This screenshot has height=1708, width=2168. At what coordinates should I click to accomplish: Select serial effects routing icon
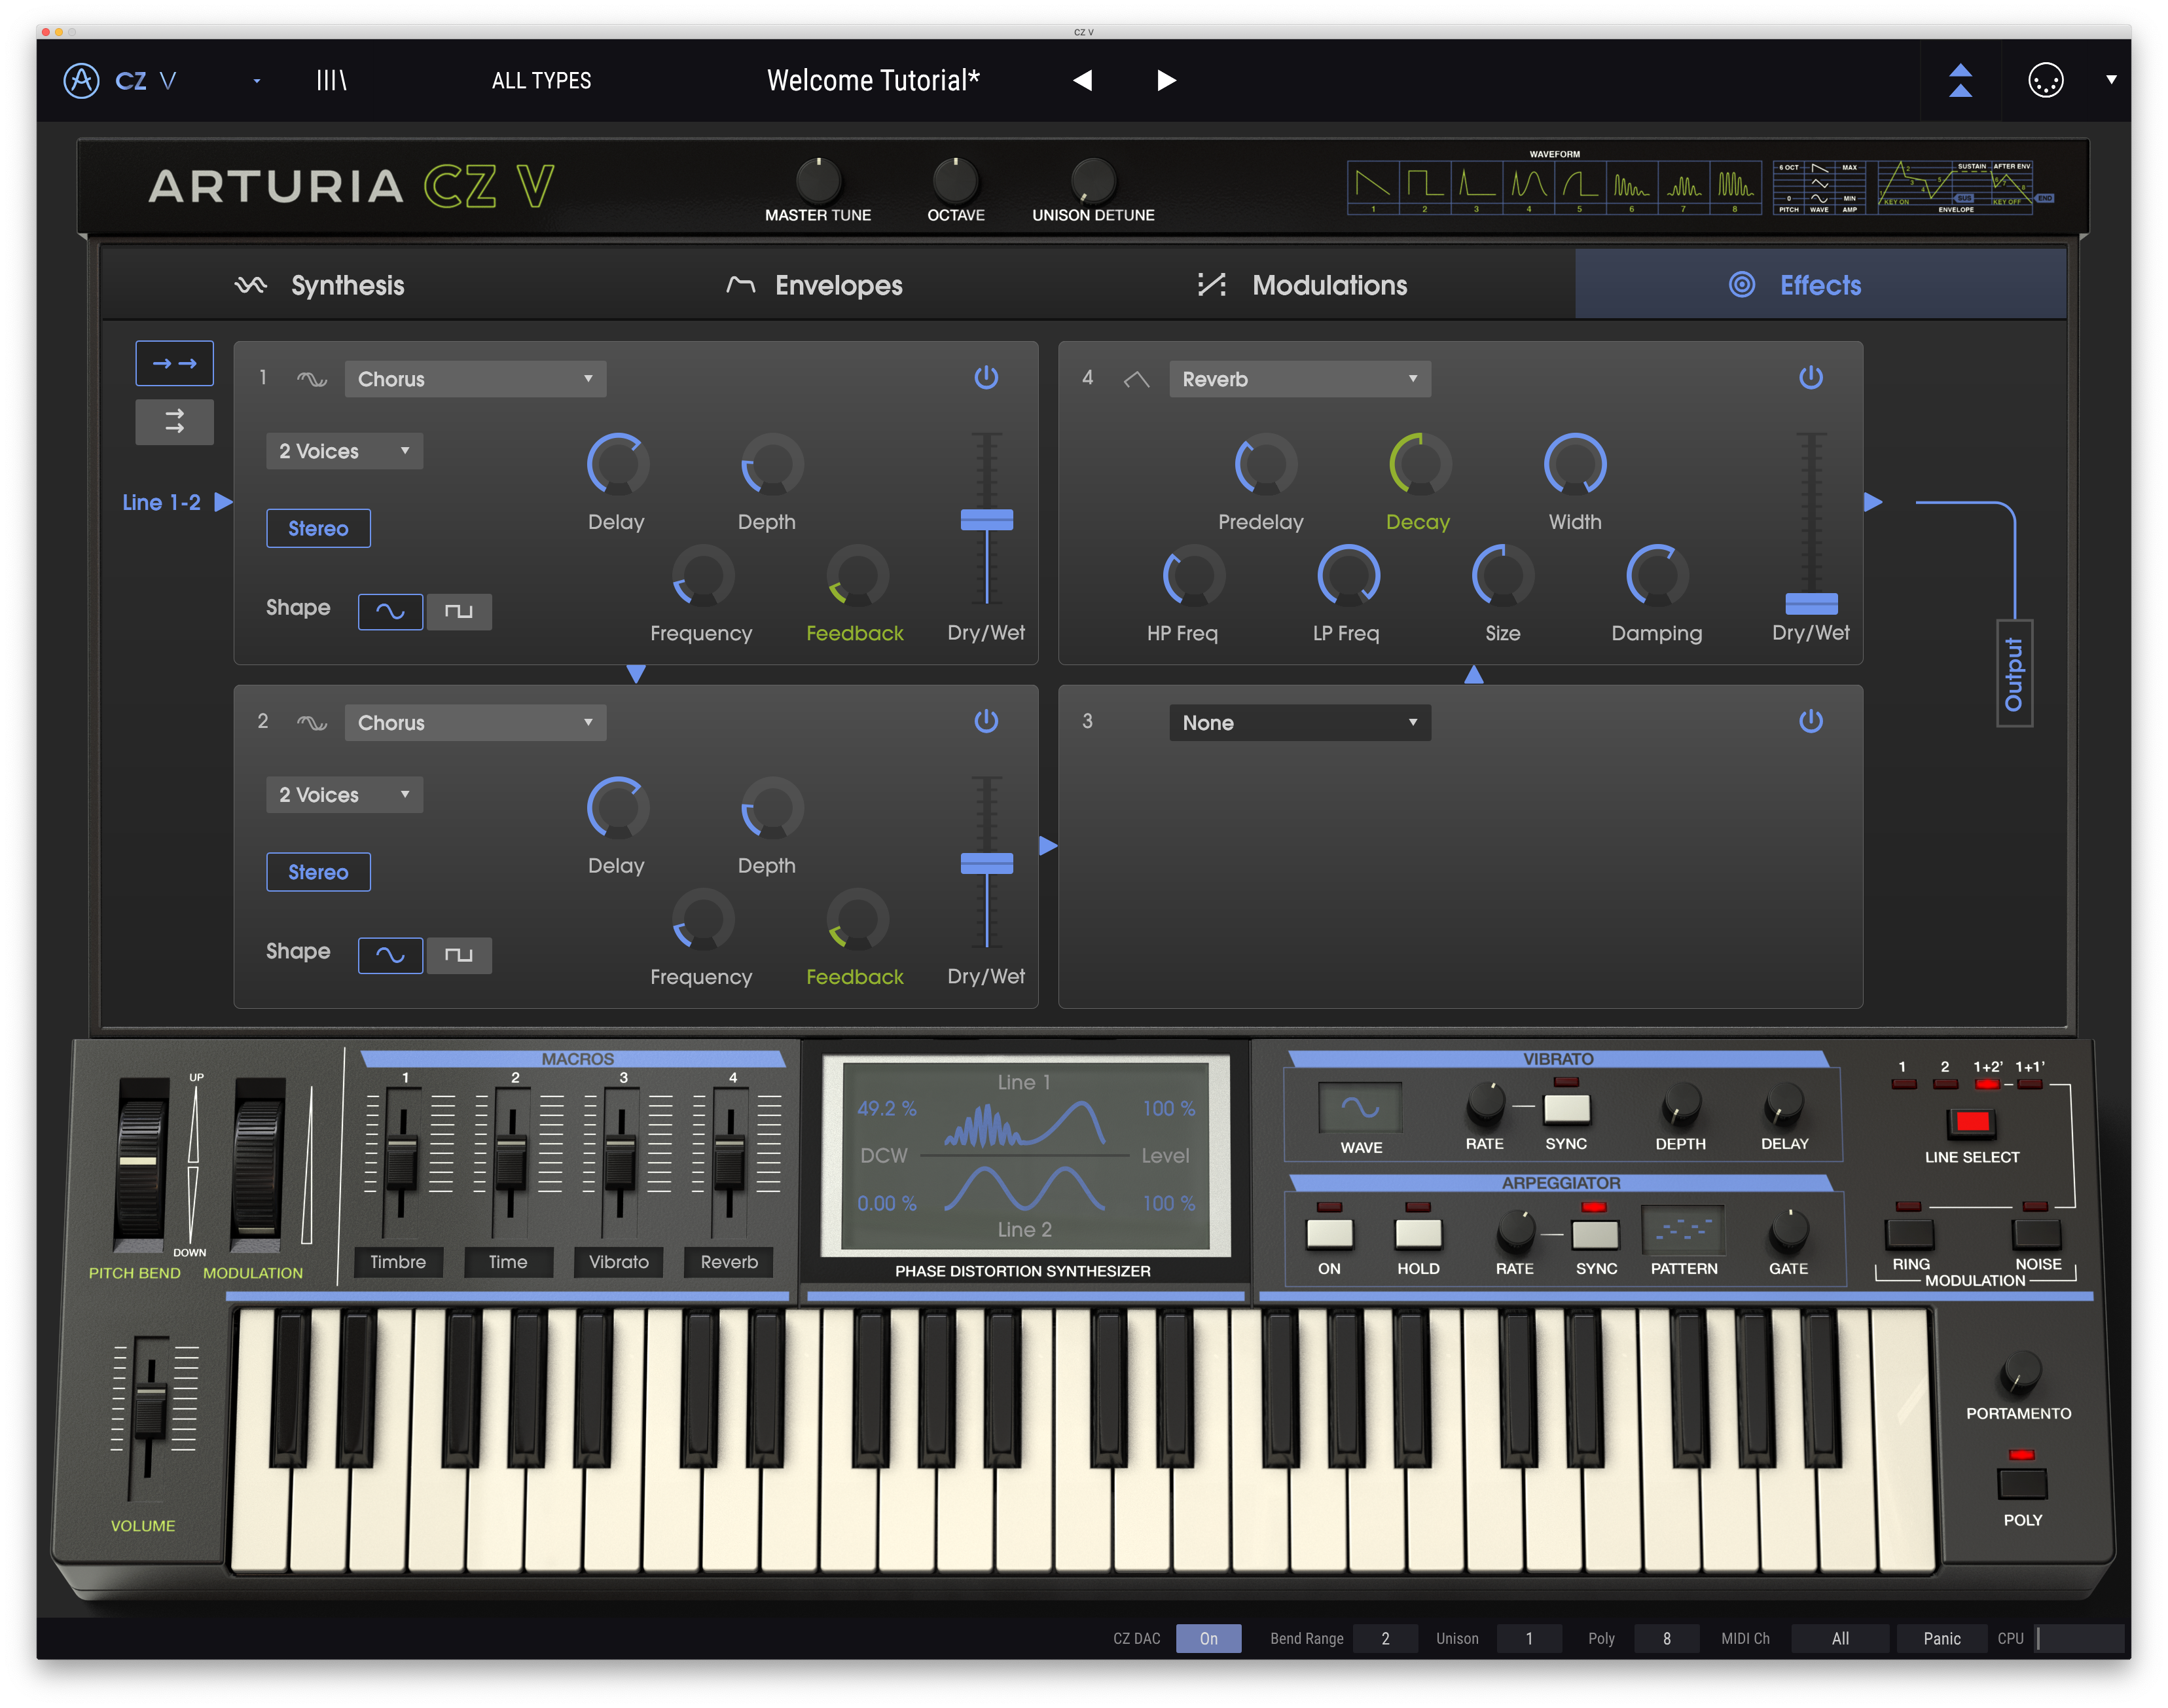(x=174, y=363)
